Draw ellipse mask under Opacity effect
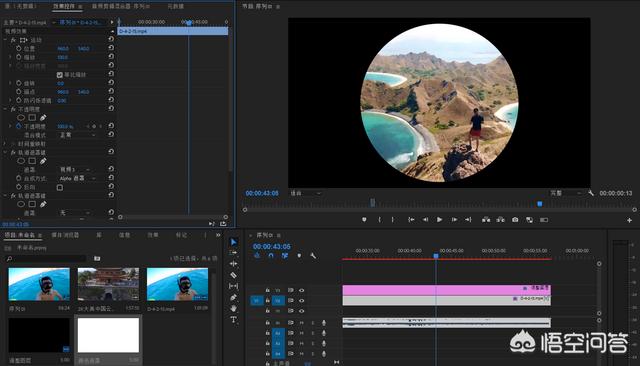The image size is (640, 366). [x=21, y=118]
